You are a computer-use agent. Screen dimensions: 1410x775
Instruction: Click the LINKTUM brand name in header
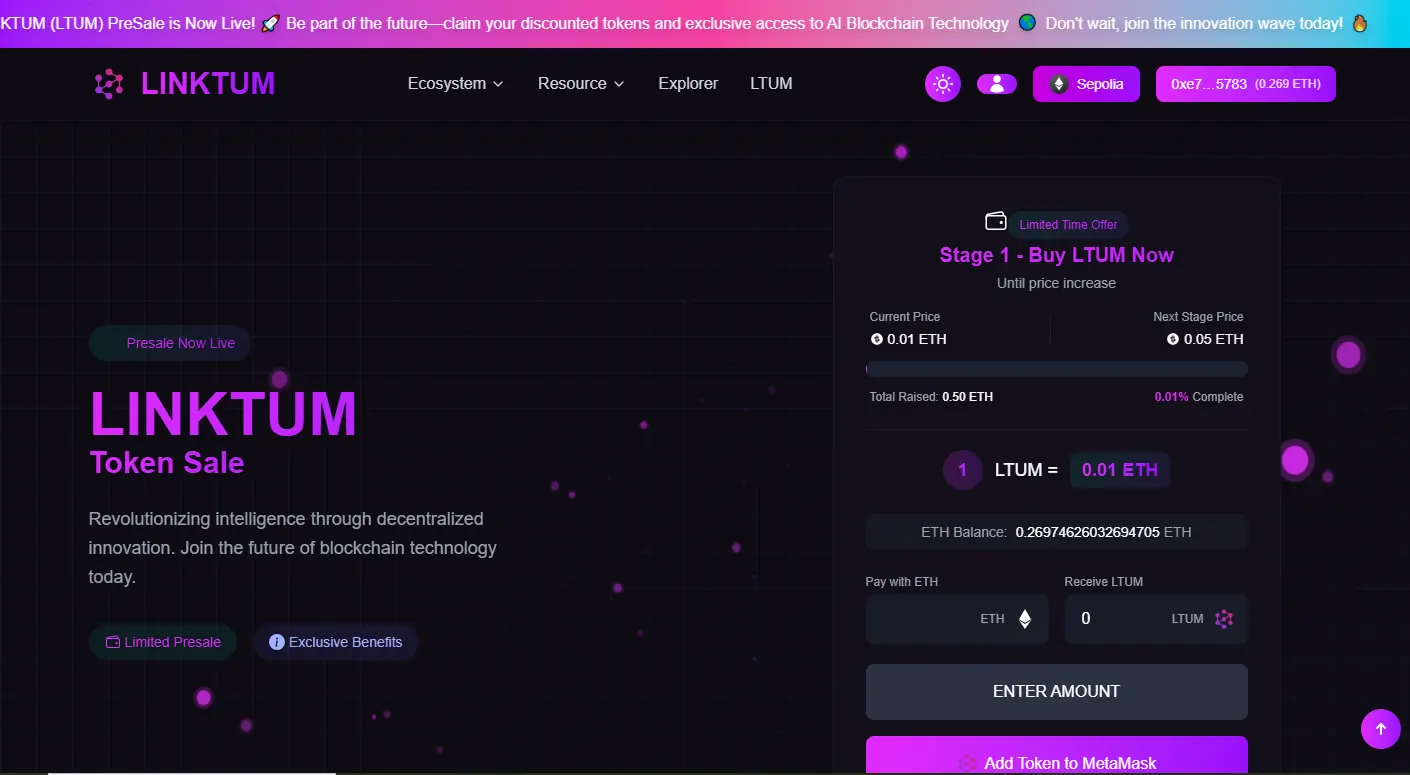coord(208,84)
